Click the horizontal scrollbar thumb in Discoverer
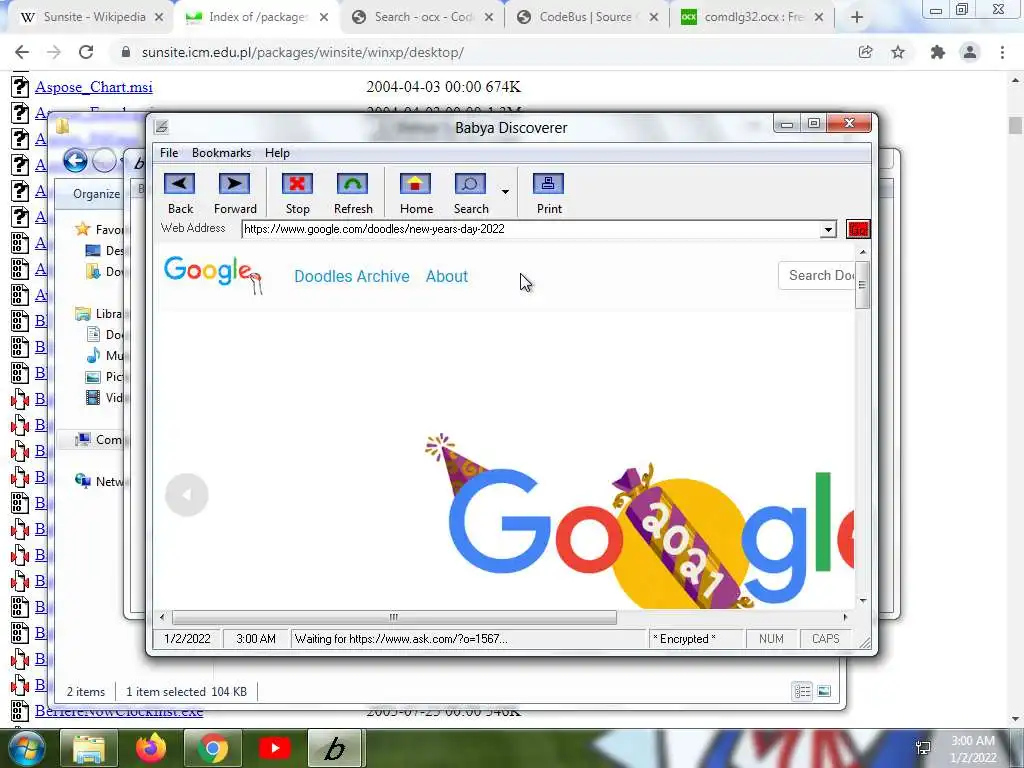Viewport: 1024px width, 768px height. 394,617
